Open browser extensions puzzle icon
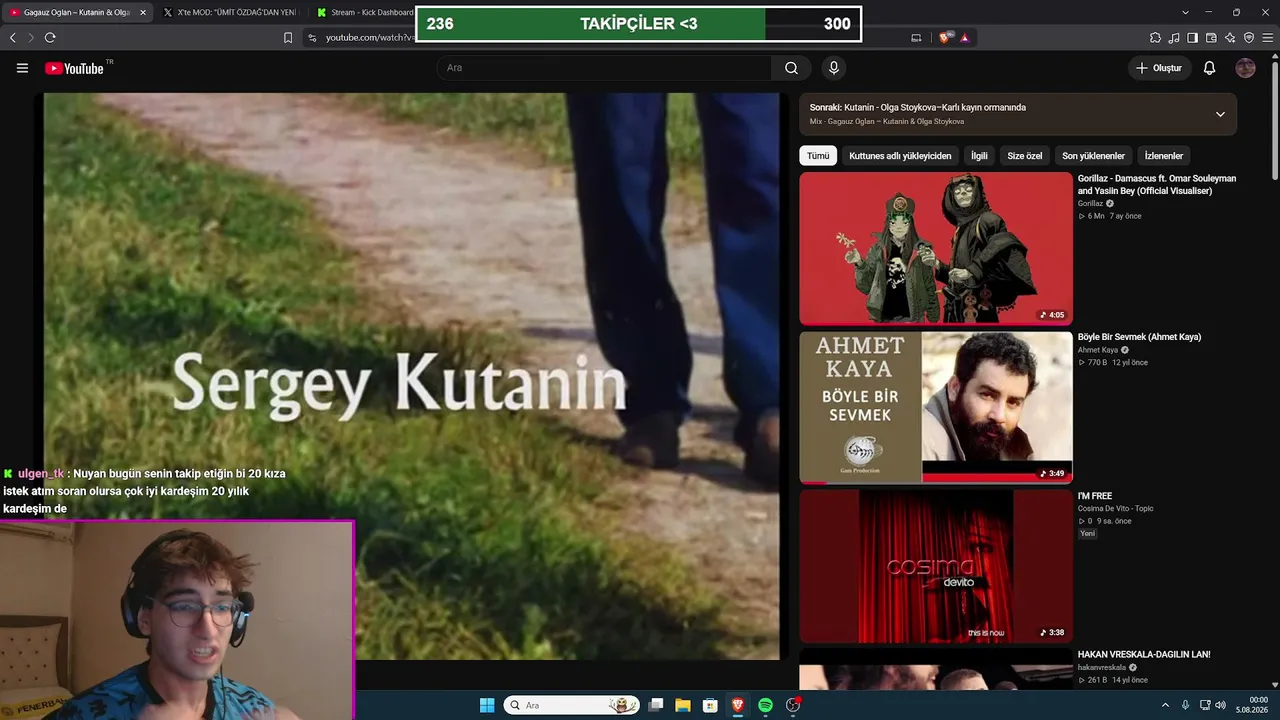 [x=1156, y=37]
